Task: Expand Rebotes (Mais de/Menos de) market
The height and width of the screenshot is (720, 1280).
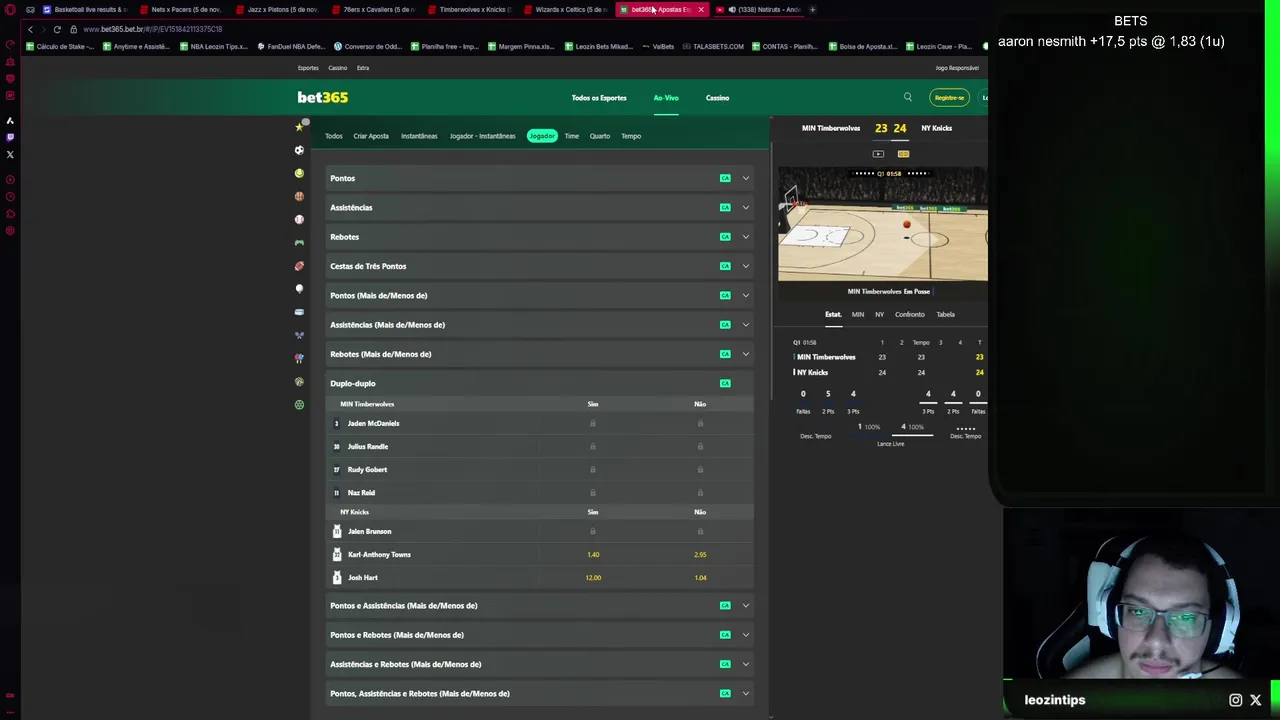Action: tap(540, 354)
